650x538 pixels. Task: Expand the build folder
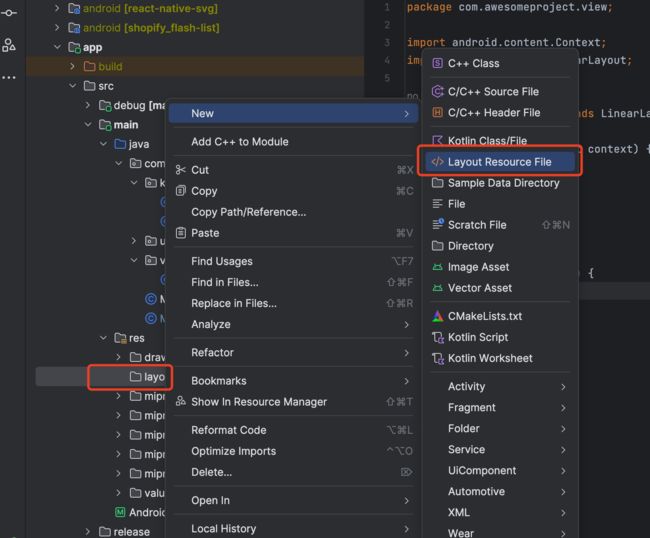(73, 66)
